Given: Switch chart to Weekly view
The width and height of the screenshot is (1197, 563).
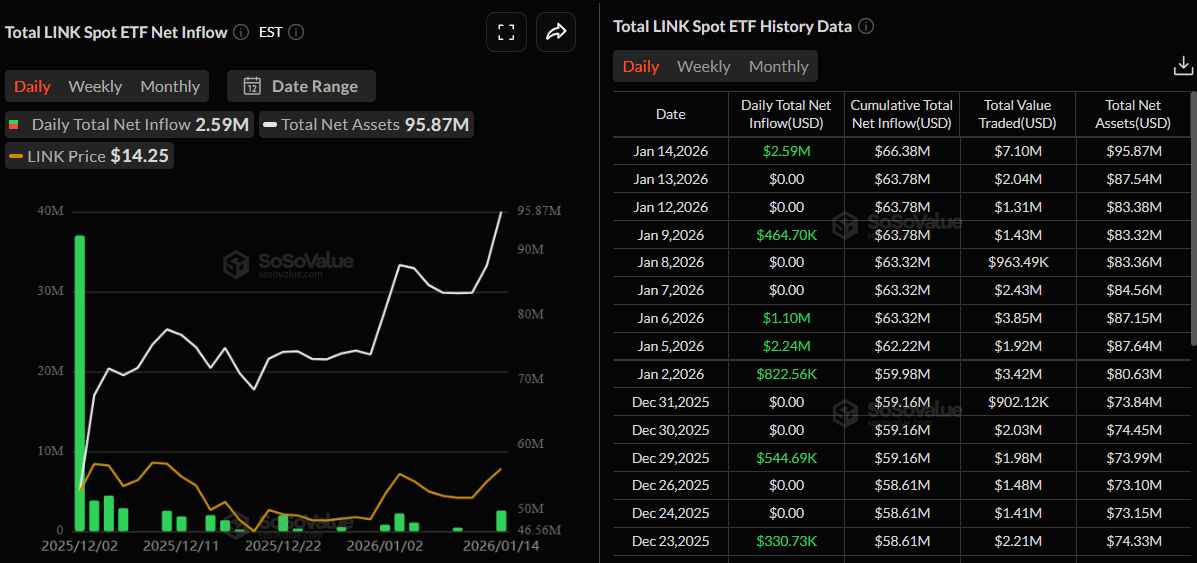Looking at the screenshot, I should point(95,86).
